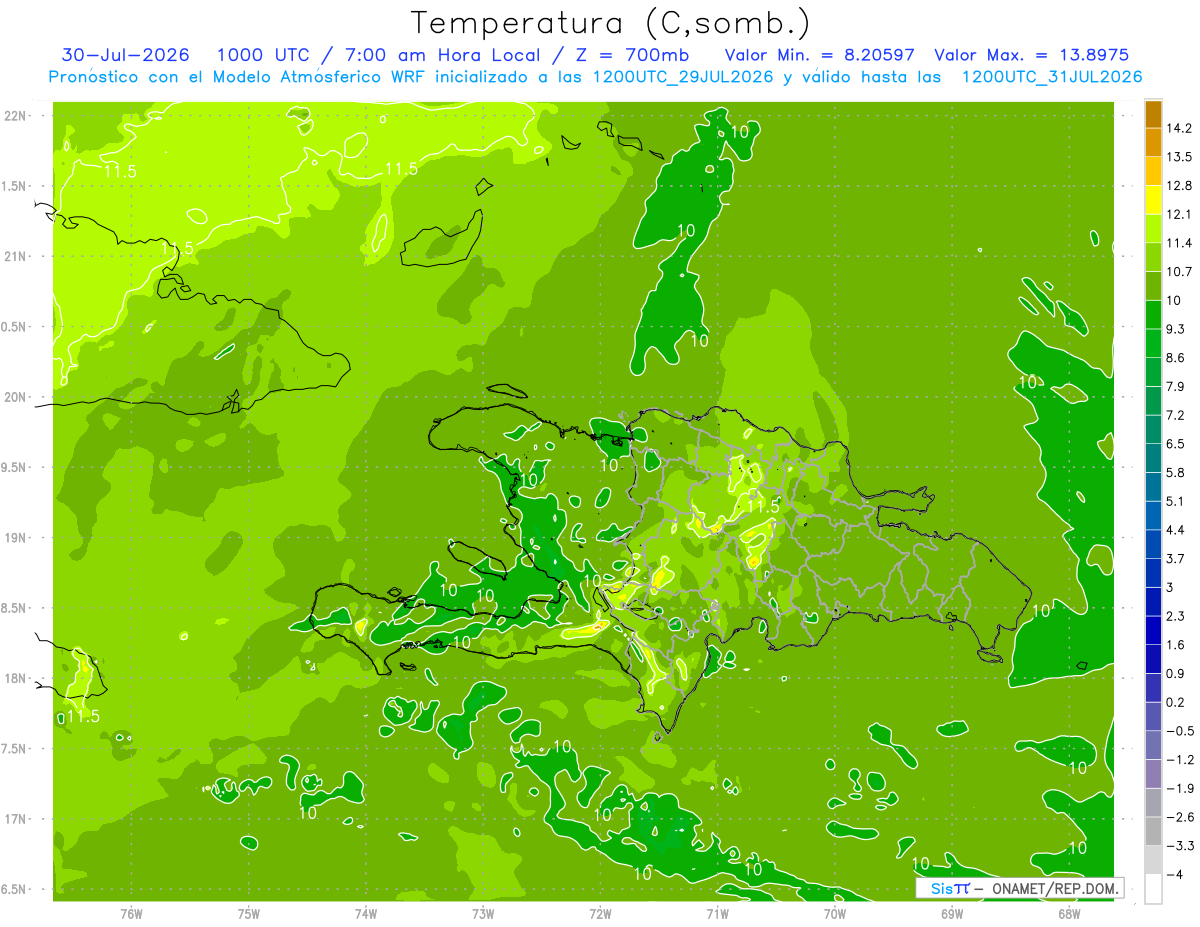Click the '-1.9' color scale value
The image size is (1200, 927).
[x=1180, y=789]
